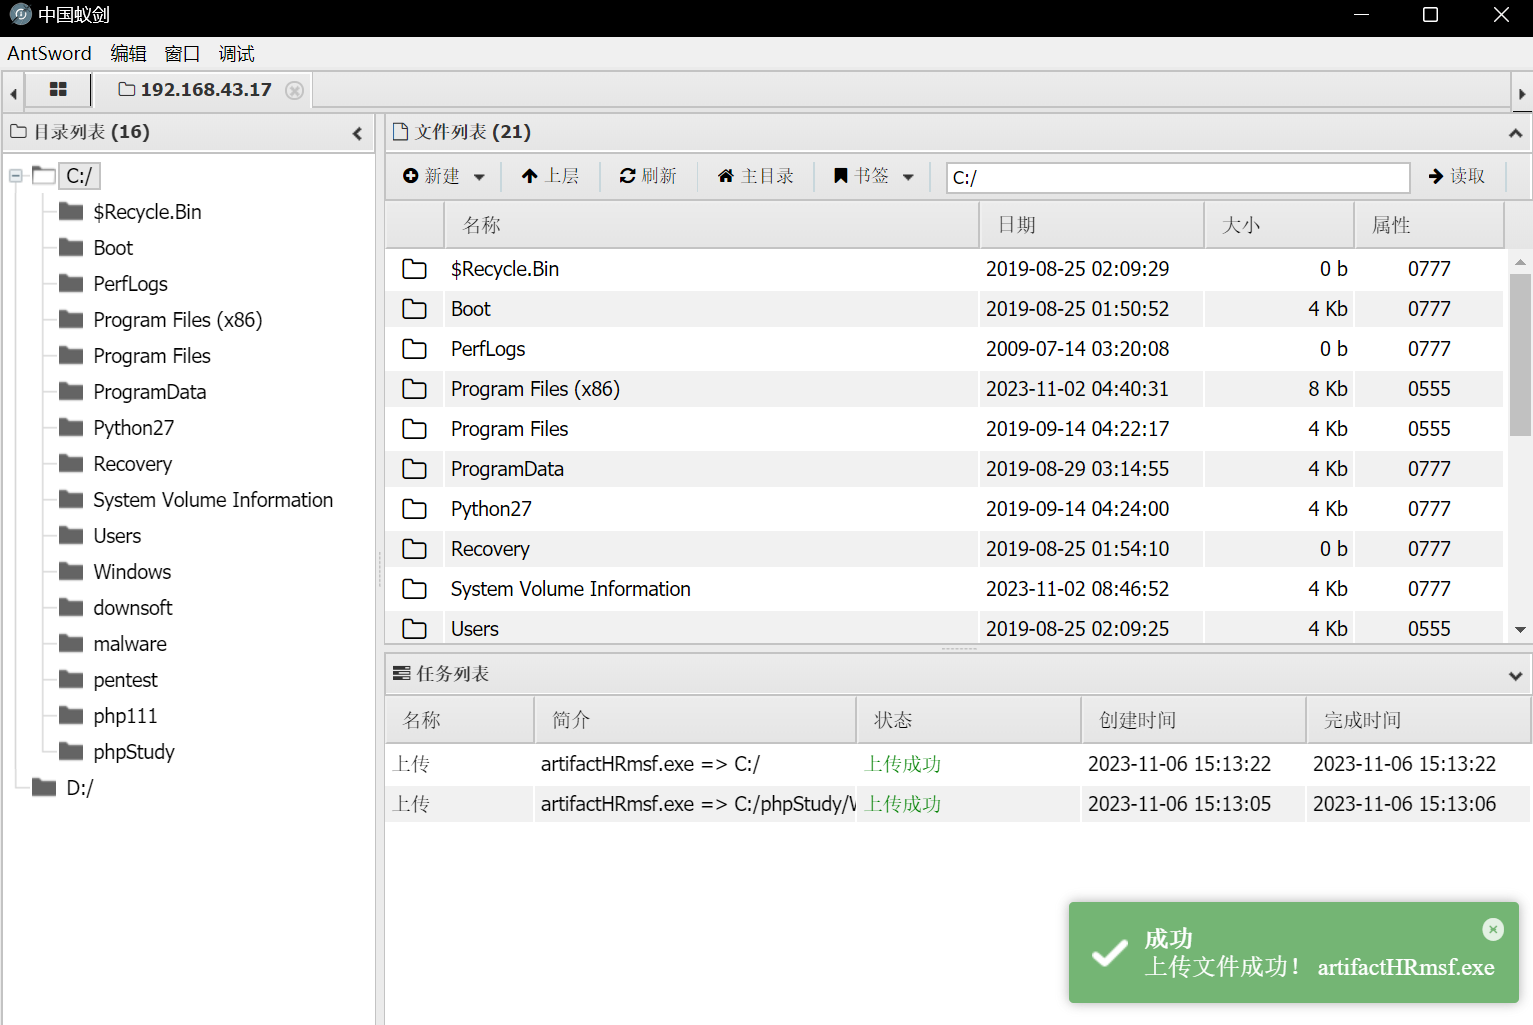
Task: Select Users folder icon in tree
Action: click(x=71, y=535)
